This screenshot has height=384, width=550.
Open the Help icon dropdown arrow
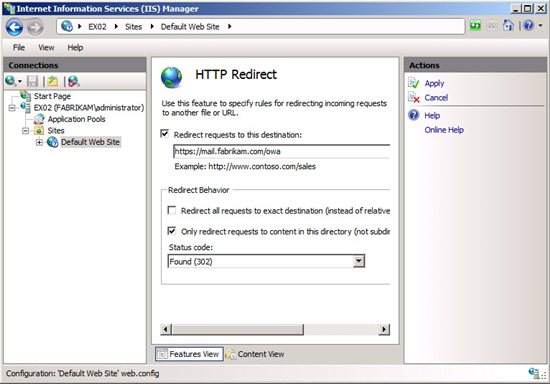(540, 26)
